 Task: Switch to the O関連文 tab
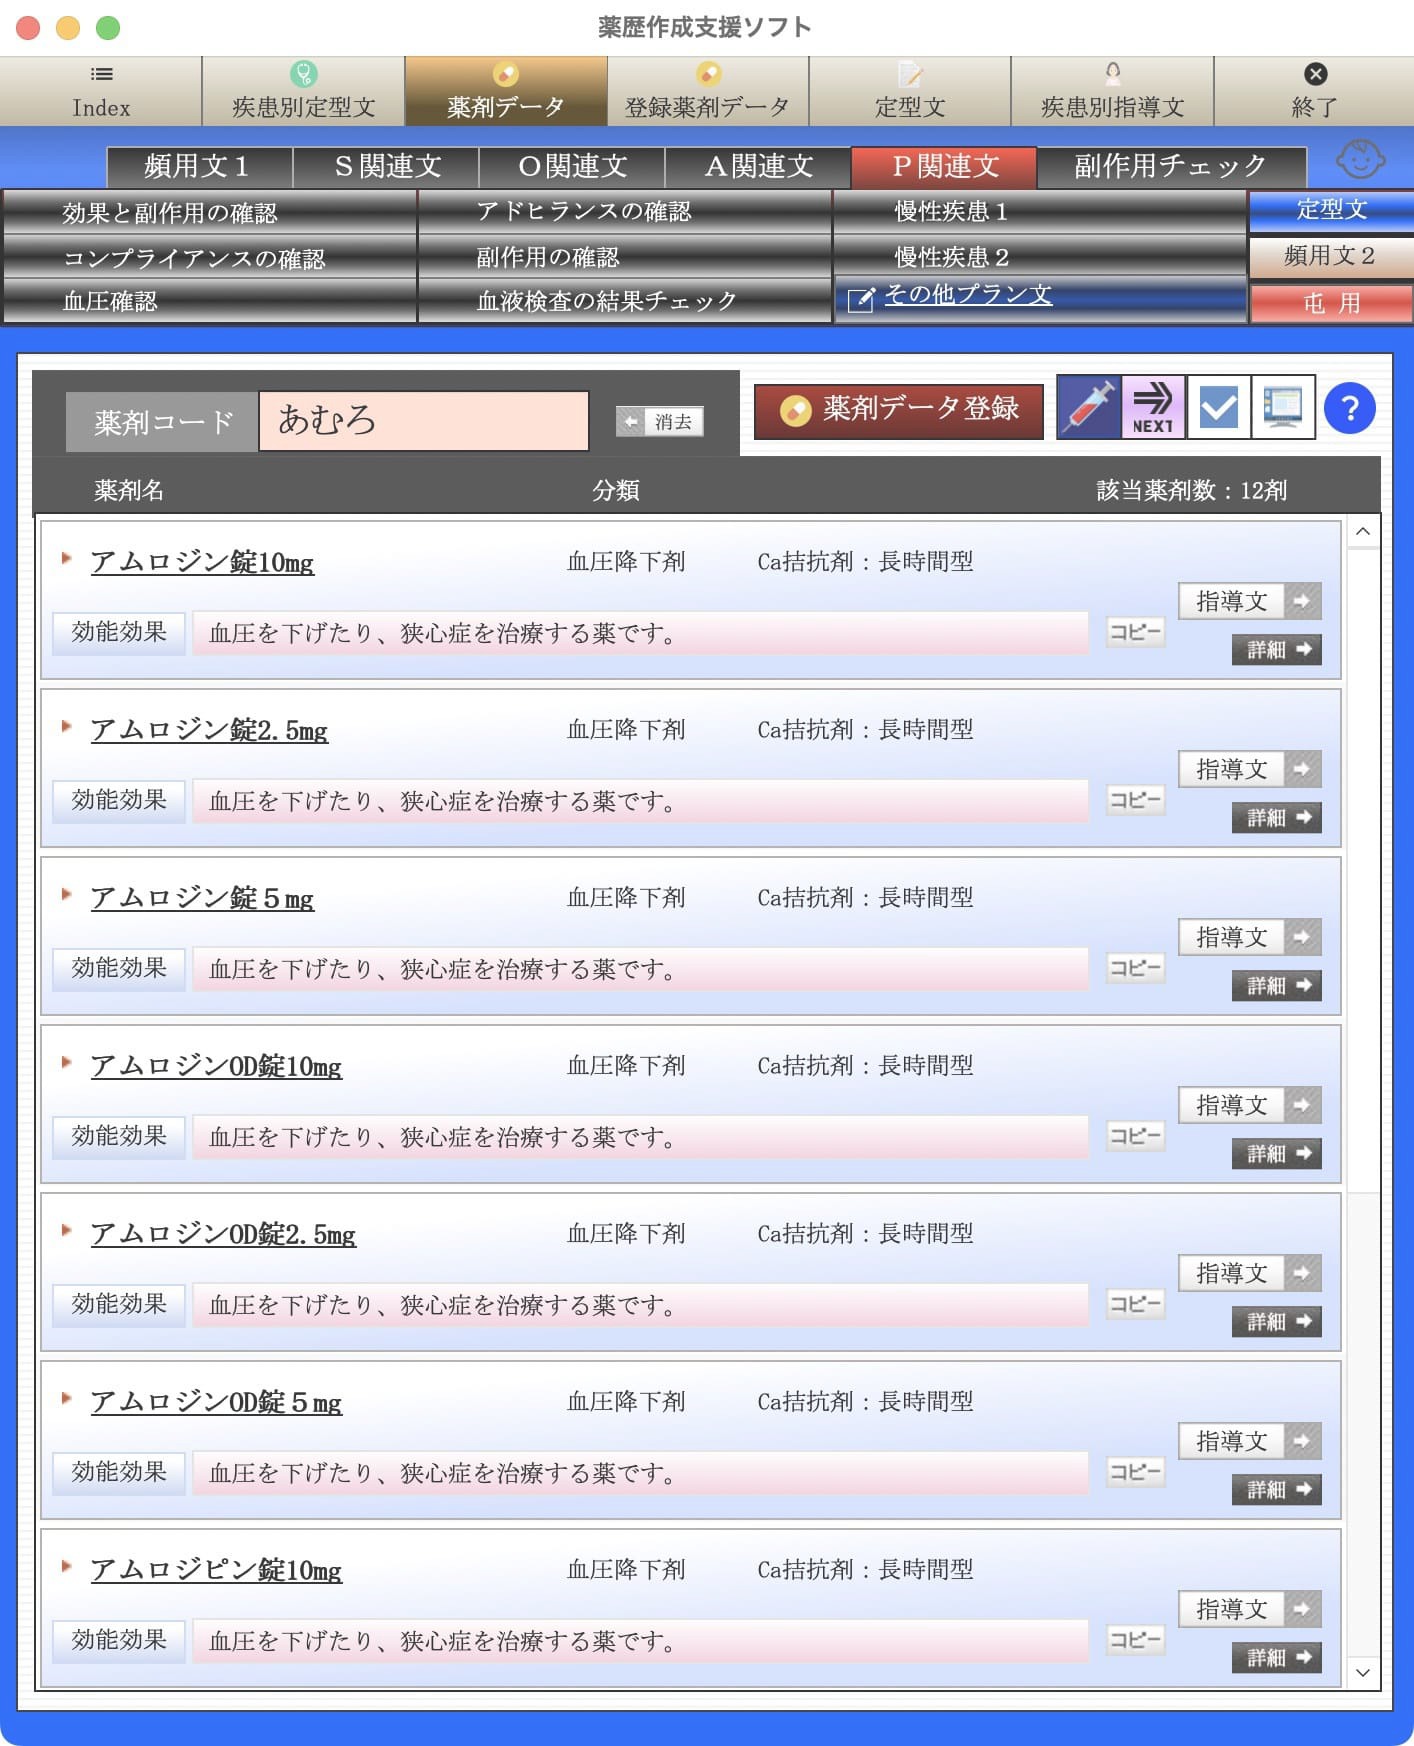tap(572, 166)
